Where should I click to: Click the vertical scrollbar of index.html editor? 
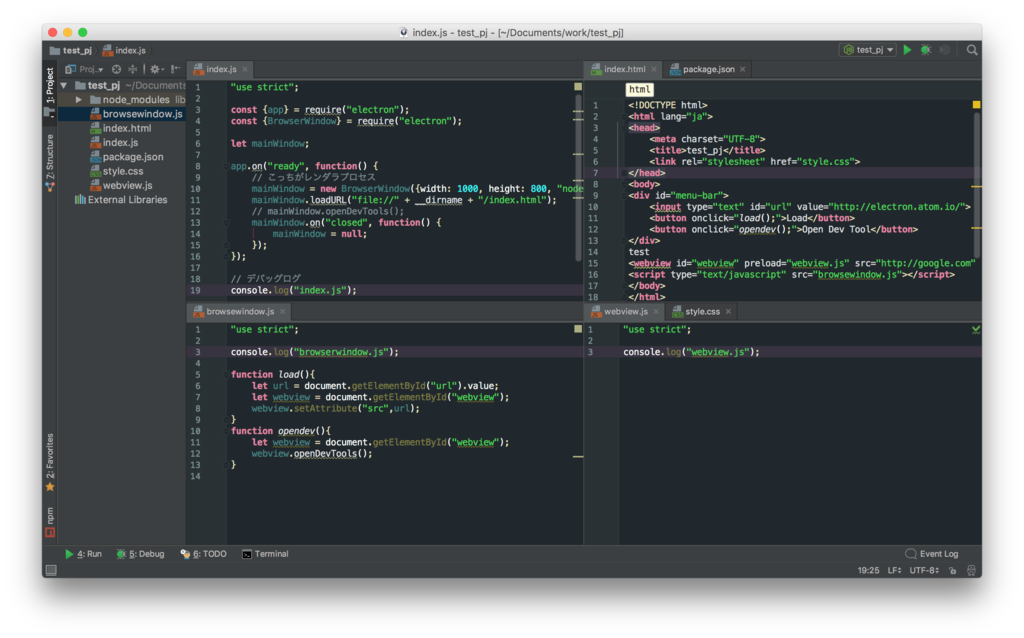click(x=977, y=186)
